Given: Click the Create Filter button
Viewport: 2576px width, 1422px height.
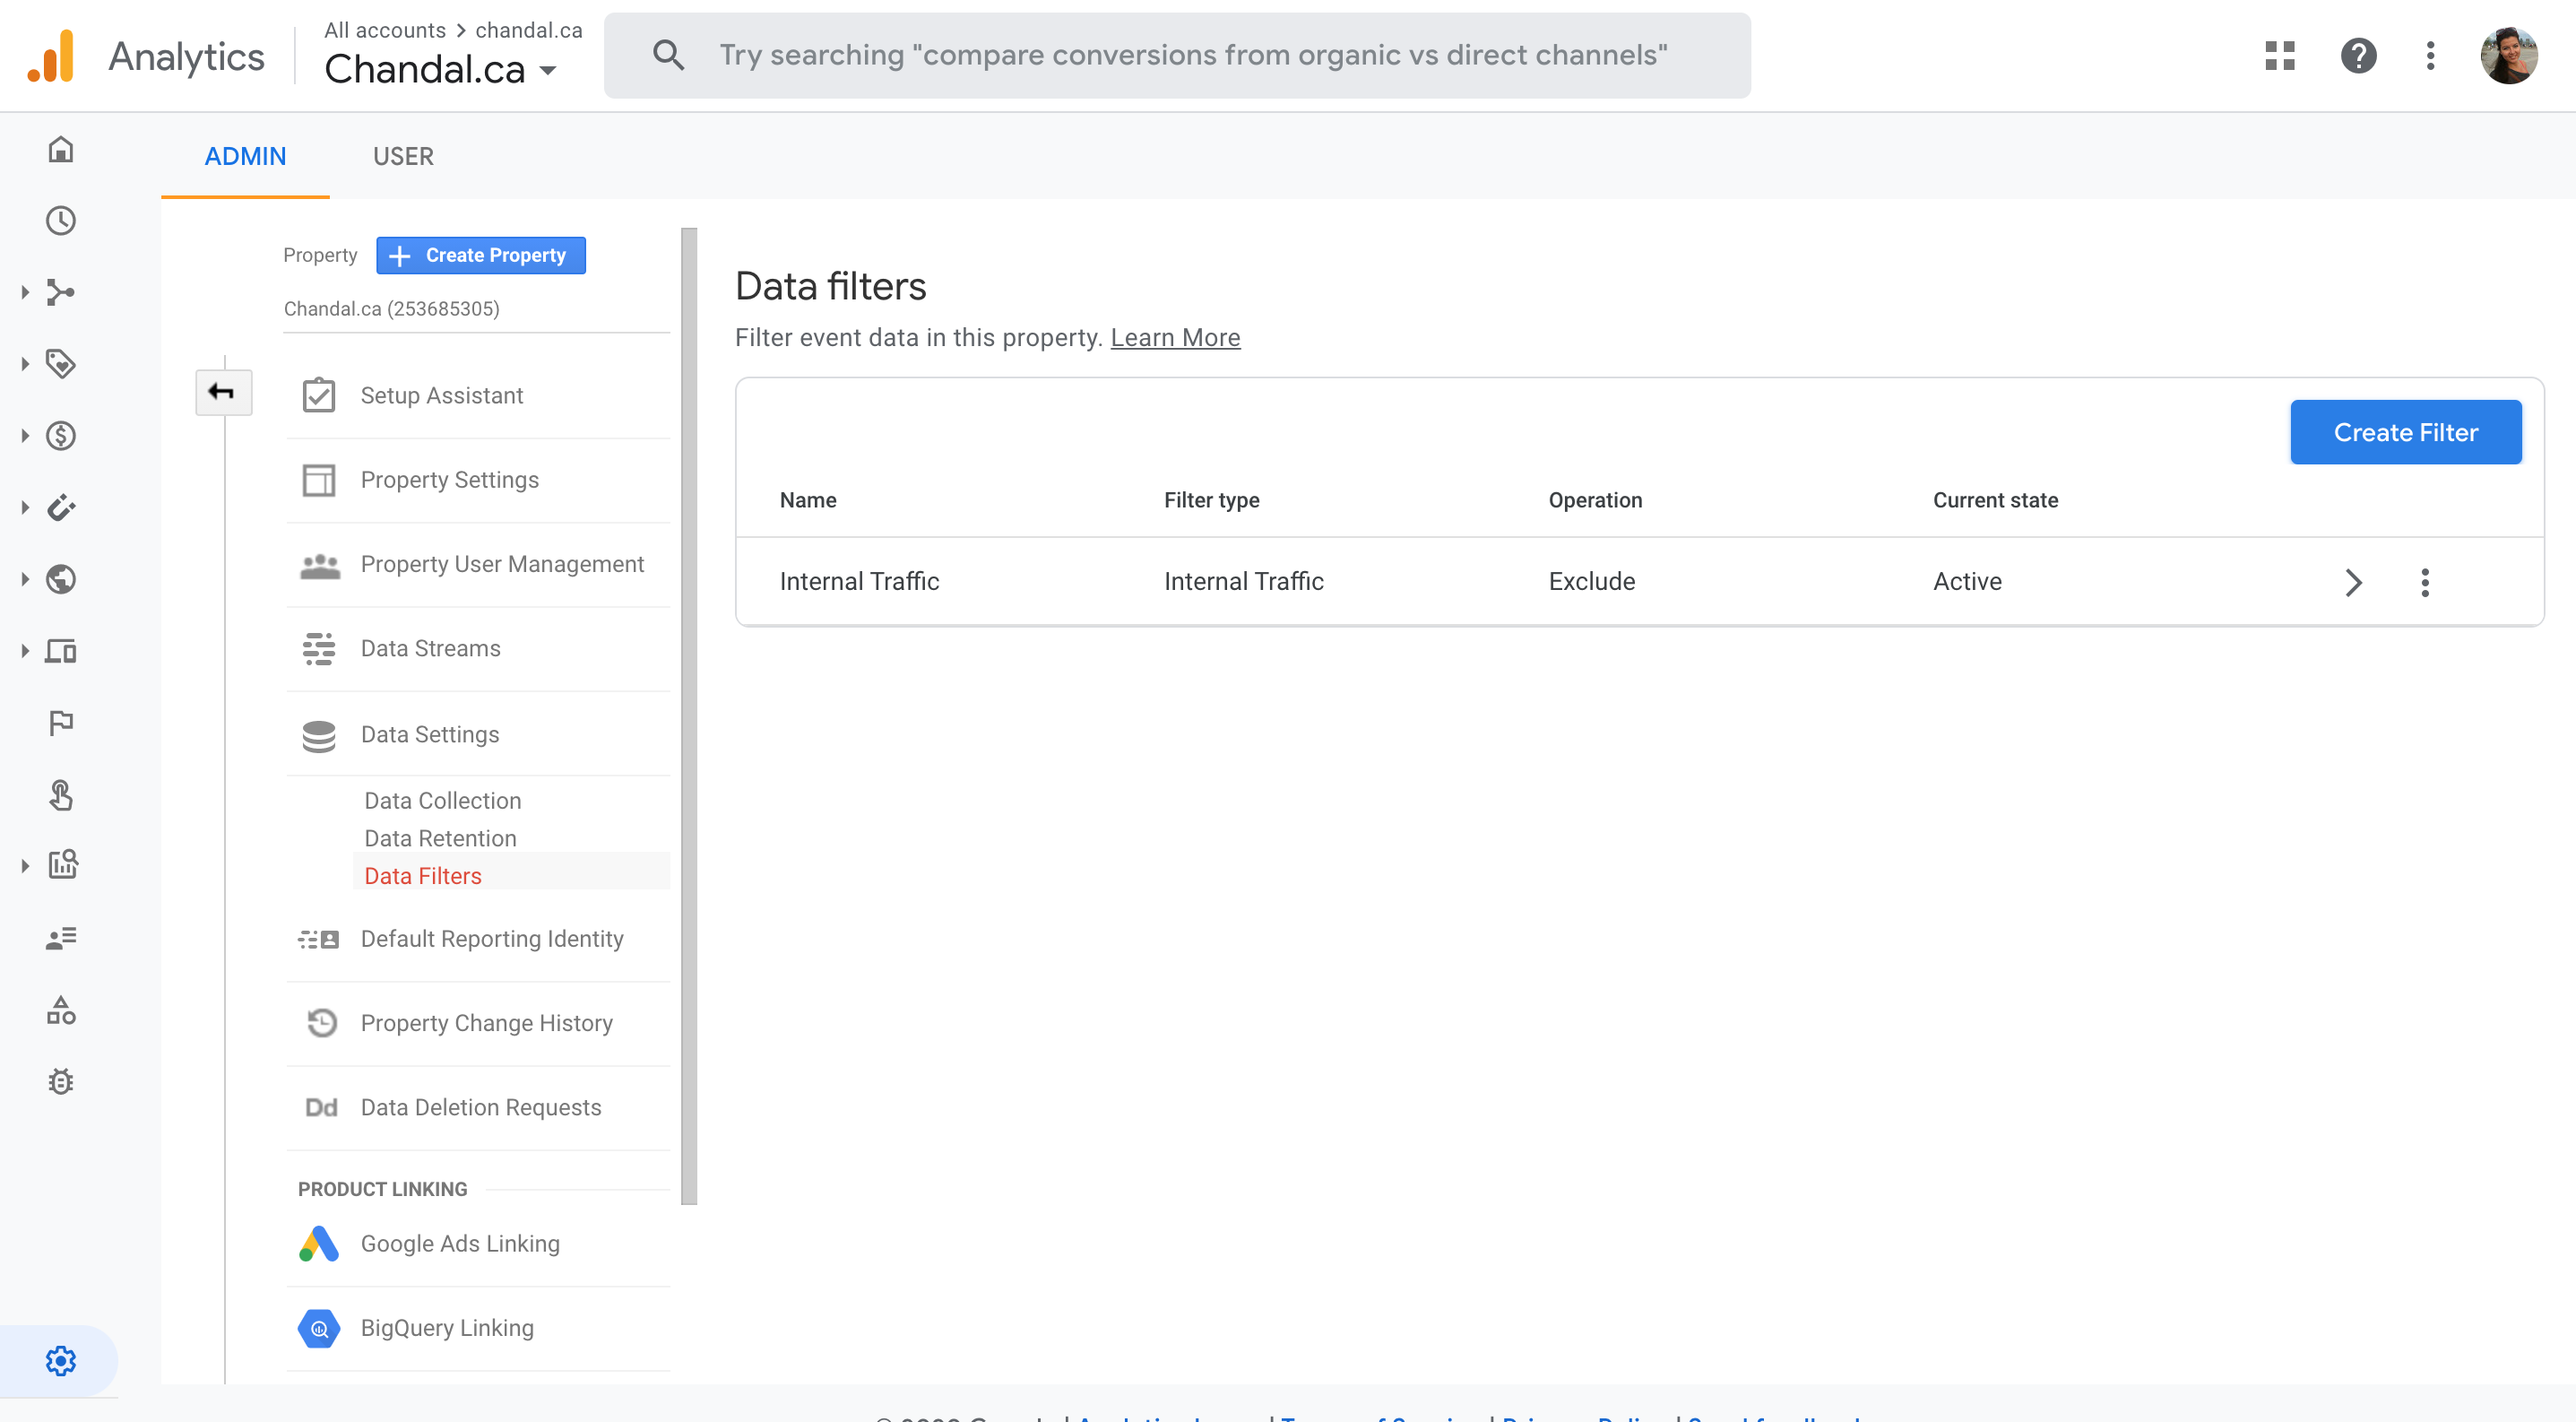Looking at the screenshot, I should 2407,432.
